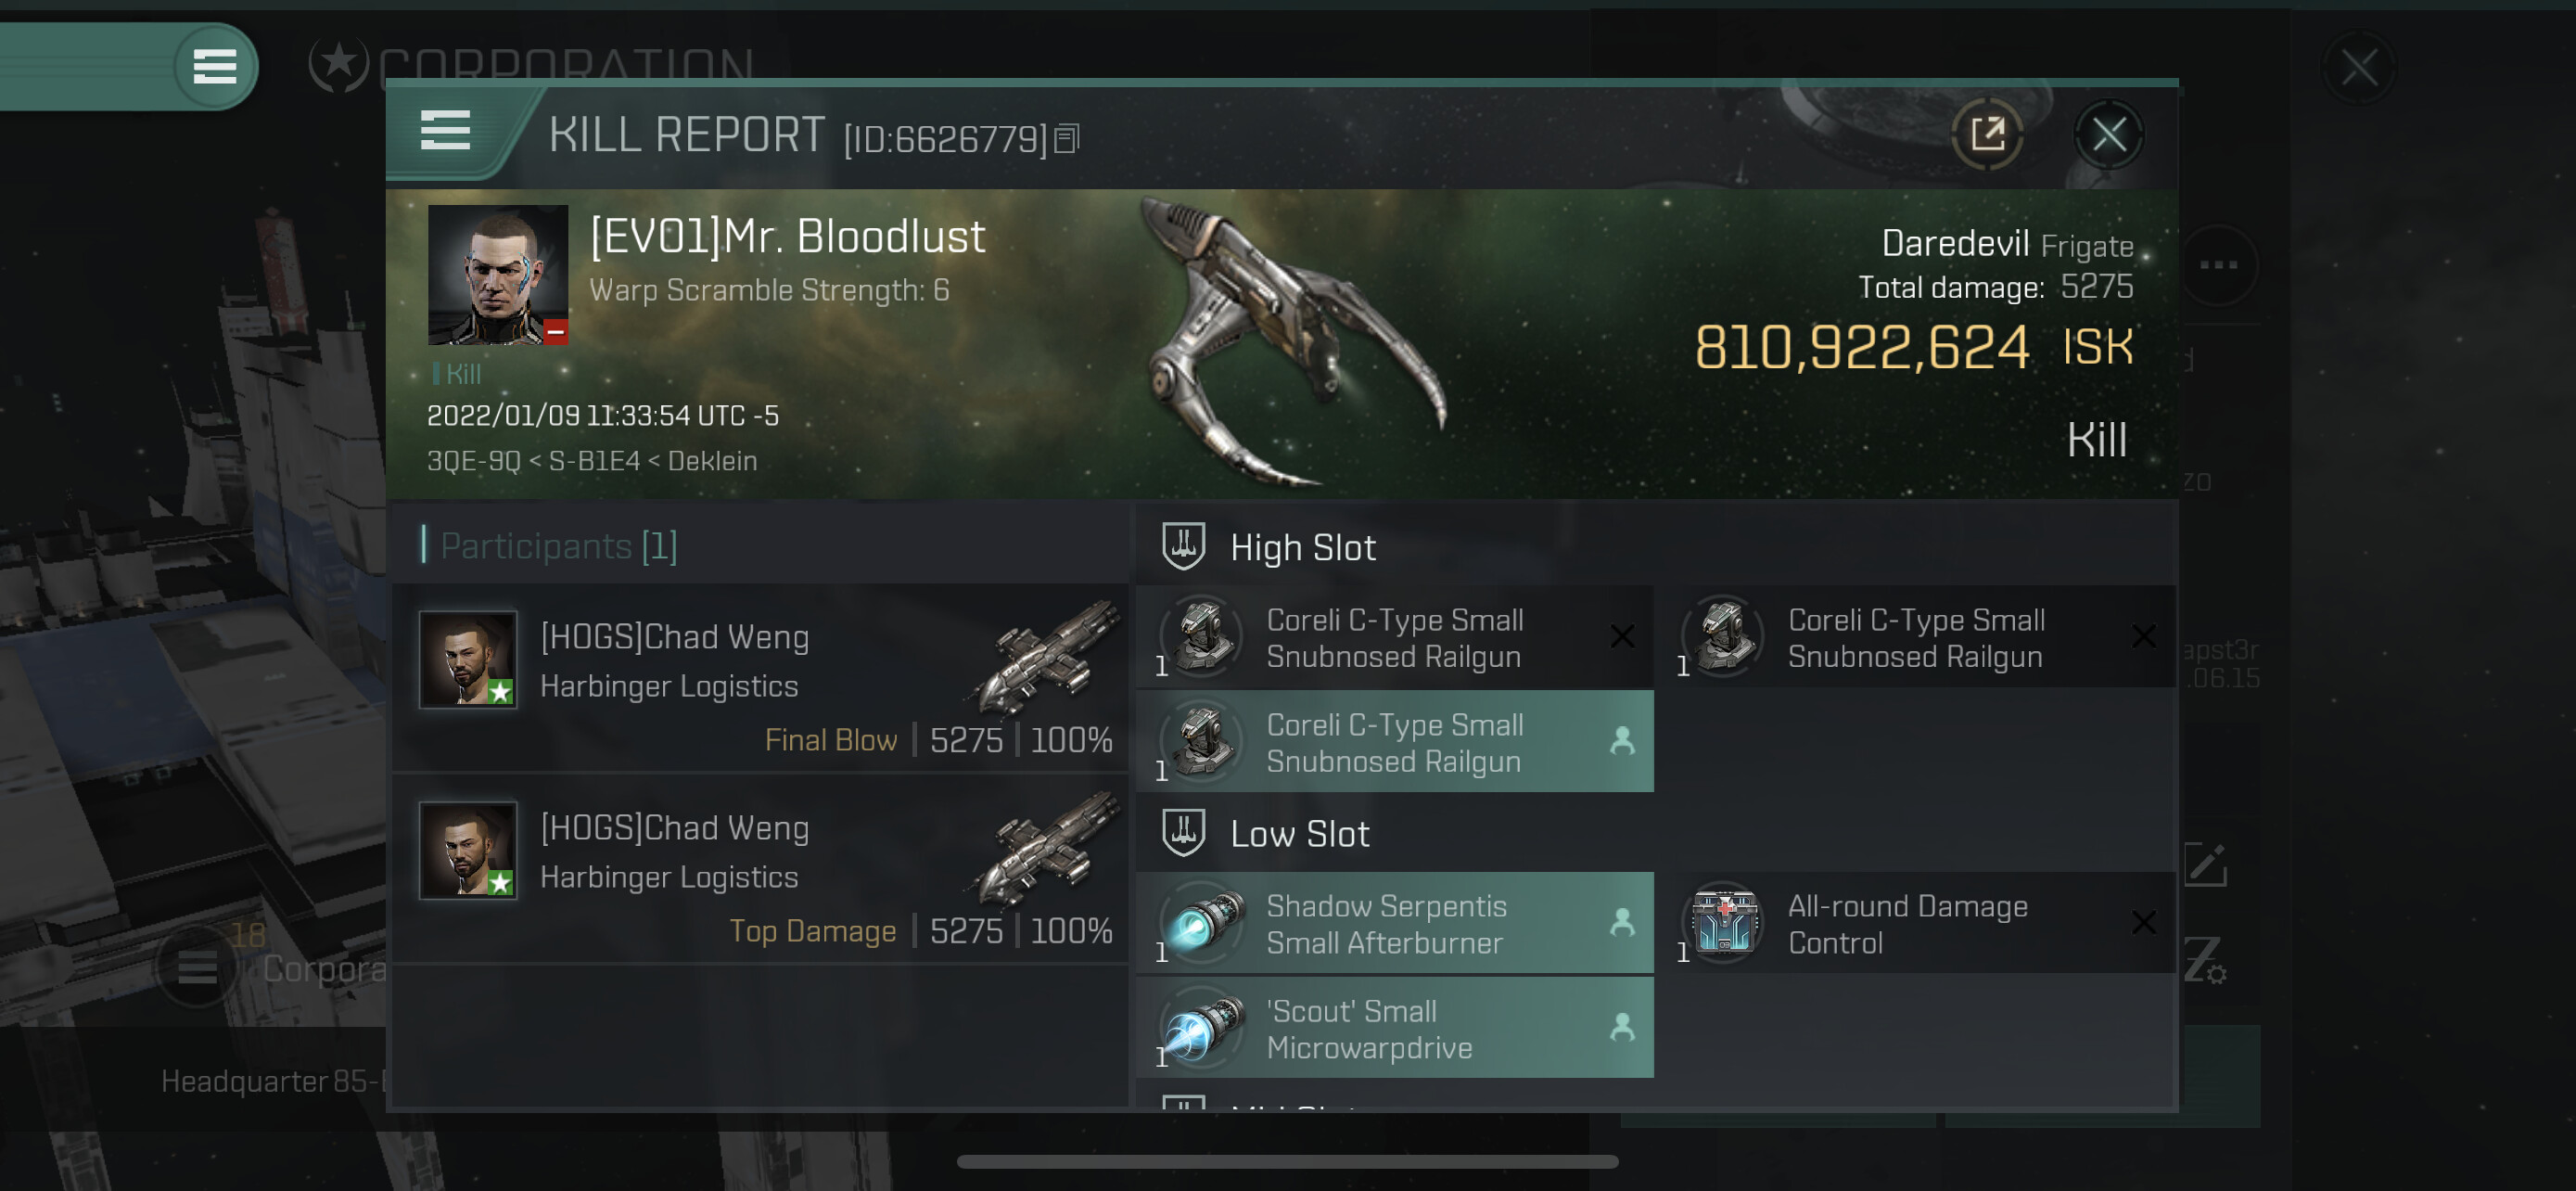Open Mr. Bloodlust's character portrait
Image resolution: width=2576 pixels, height=1191 pixels.
click(498, 275)
